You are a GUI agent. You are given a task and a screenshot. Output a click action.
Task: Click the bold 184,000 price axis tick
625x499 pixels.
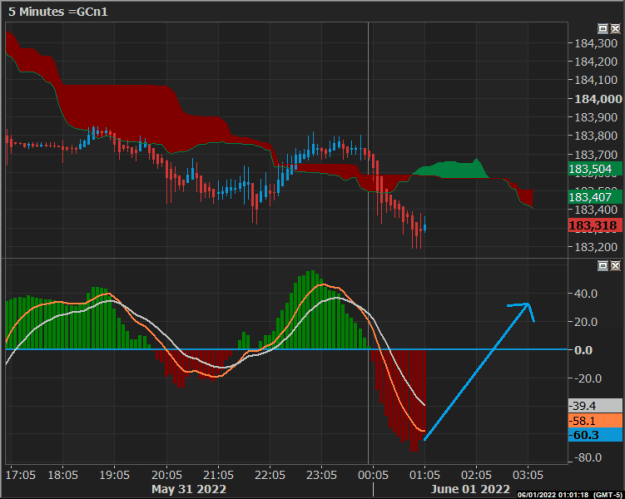[x=597, y=99]
